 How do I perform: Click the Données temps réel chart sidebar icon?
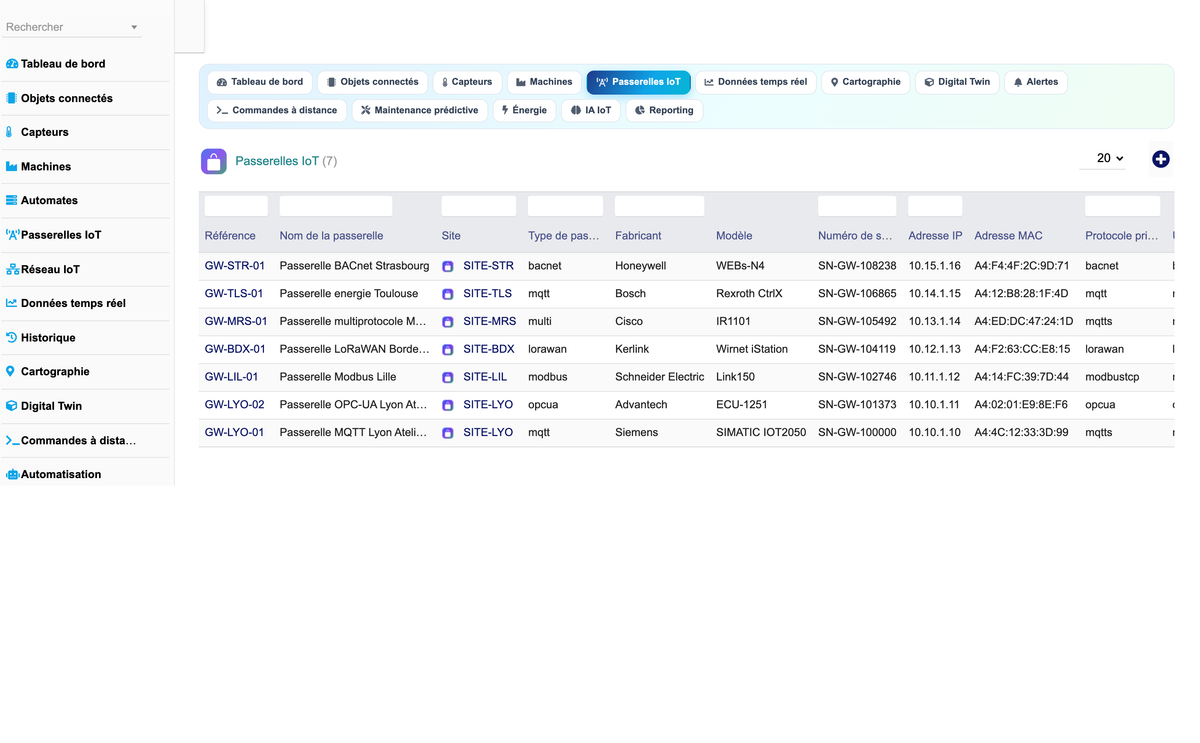pyautogui.click(x=12, y=303)
